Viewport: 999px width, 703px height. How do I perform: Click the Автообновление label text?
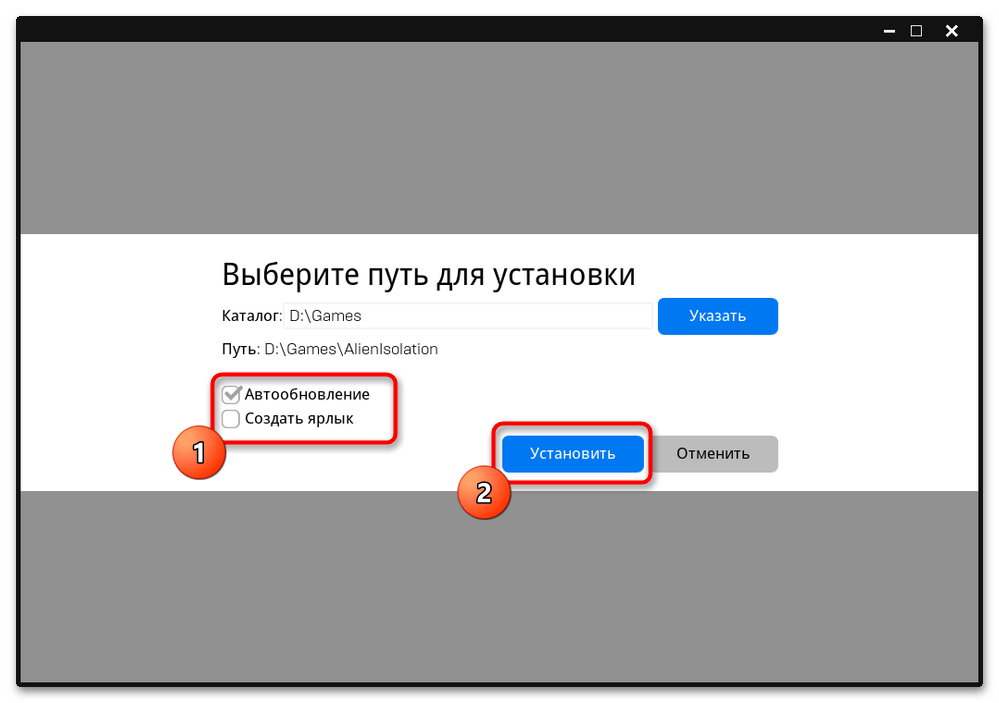pyautogui.click(x=306, y=394)
